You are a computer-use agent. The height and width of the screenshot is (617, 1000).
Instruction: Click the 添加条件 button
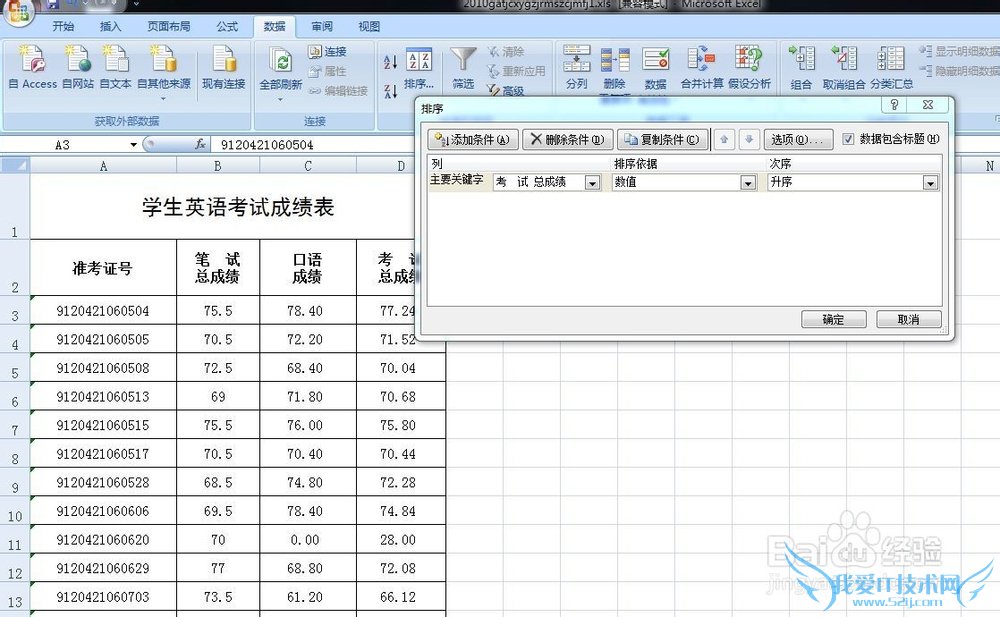pos(472,140)
